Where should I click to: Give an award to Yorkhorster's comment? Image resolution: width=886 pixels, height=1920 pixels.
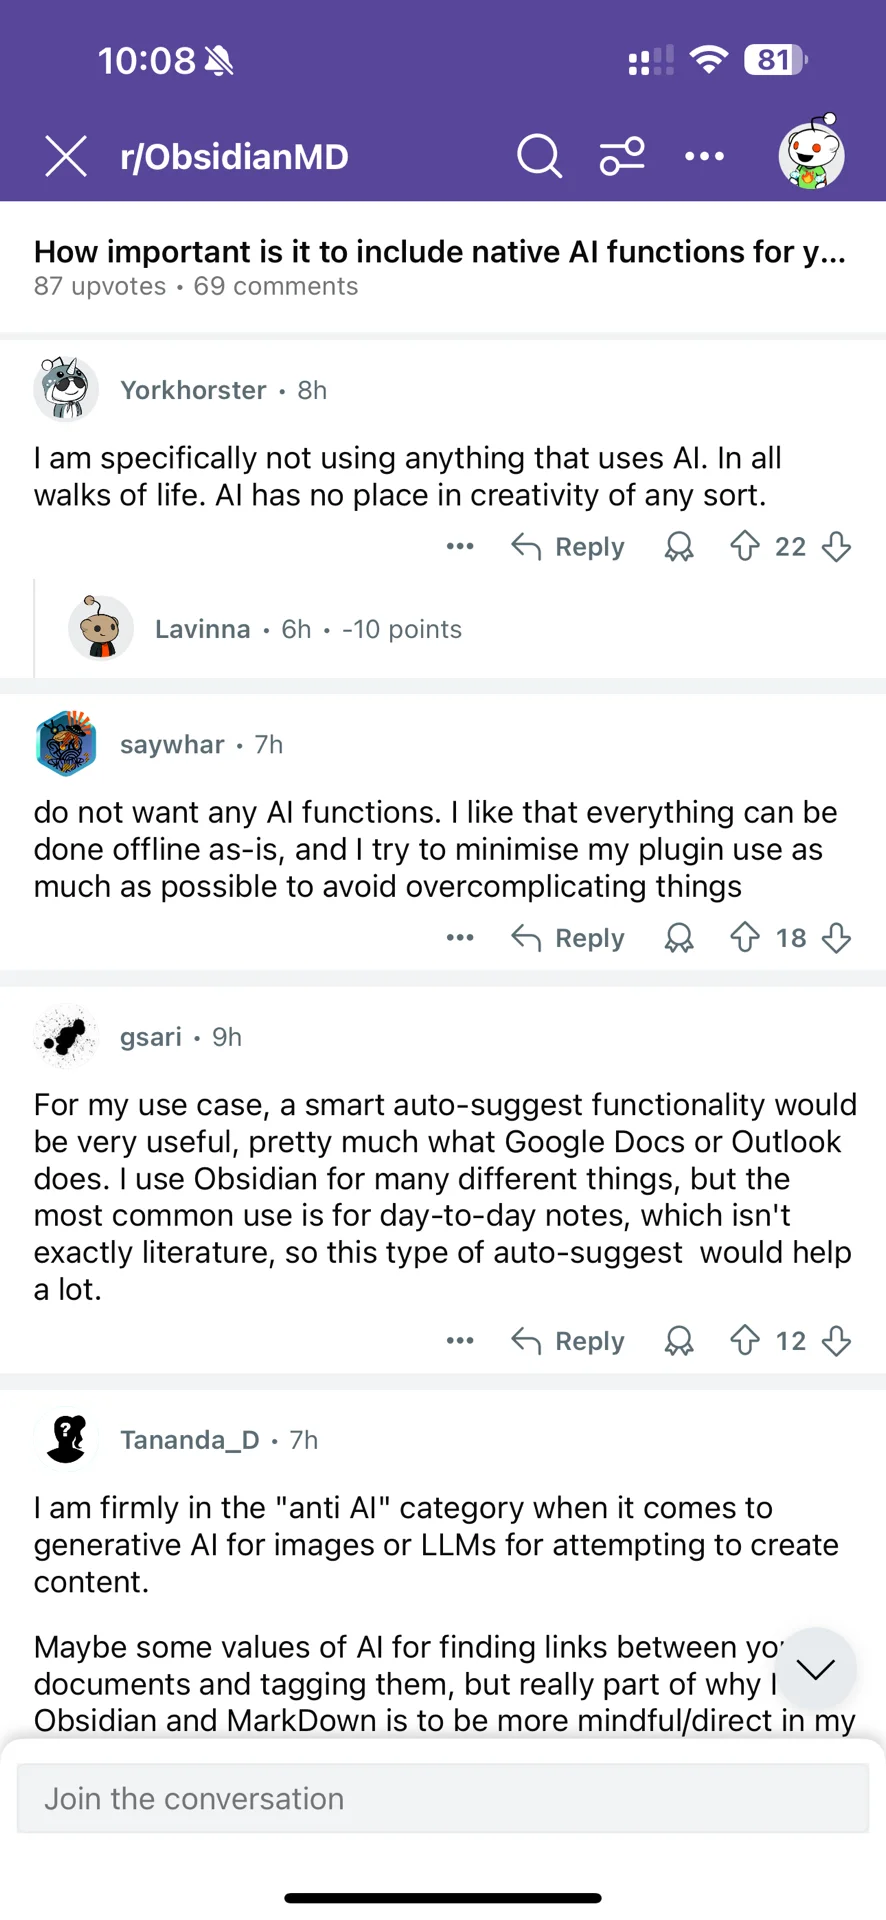pyautogui.click(x=679, y=547)
